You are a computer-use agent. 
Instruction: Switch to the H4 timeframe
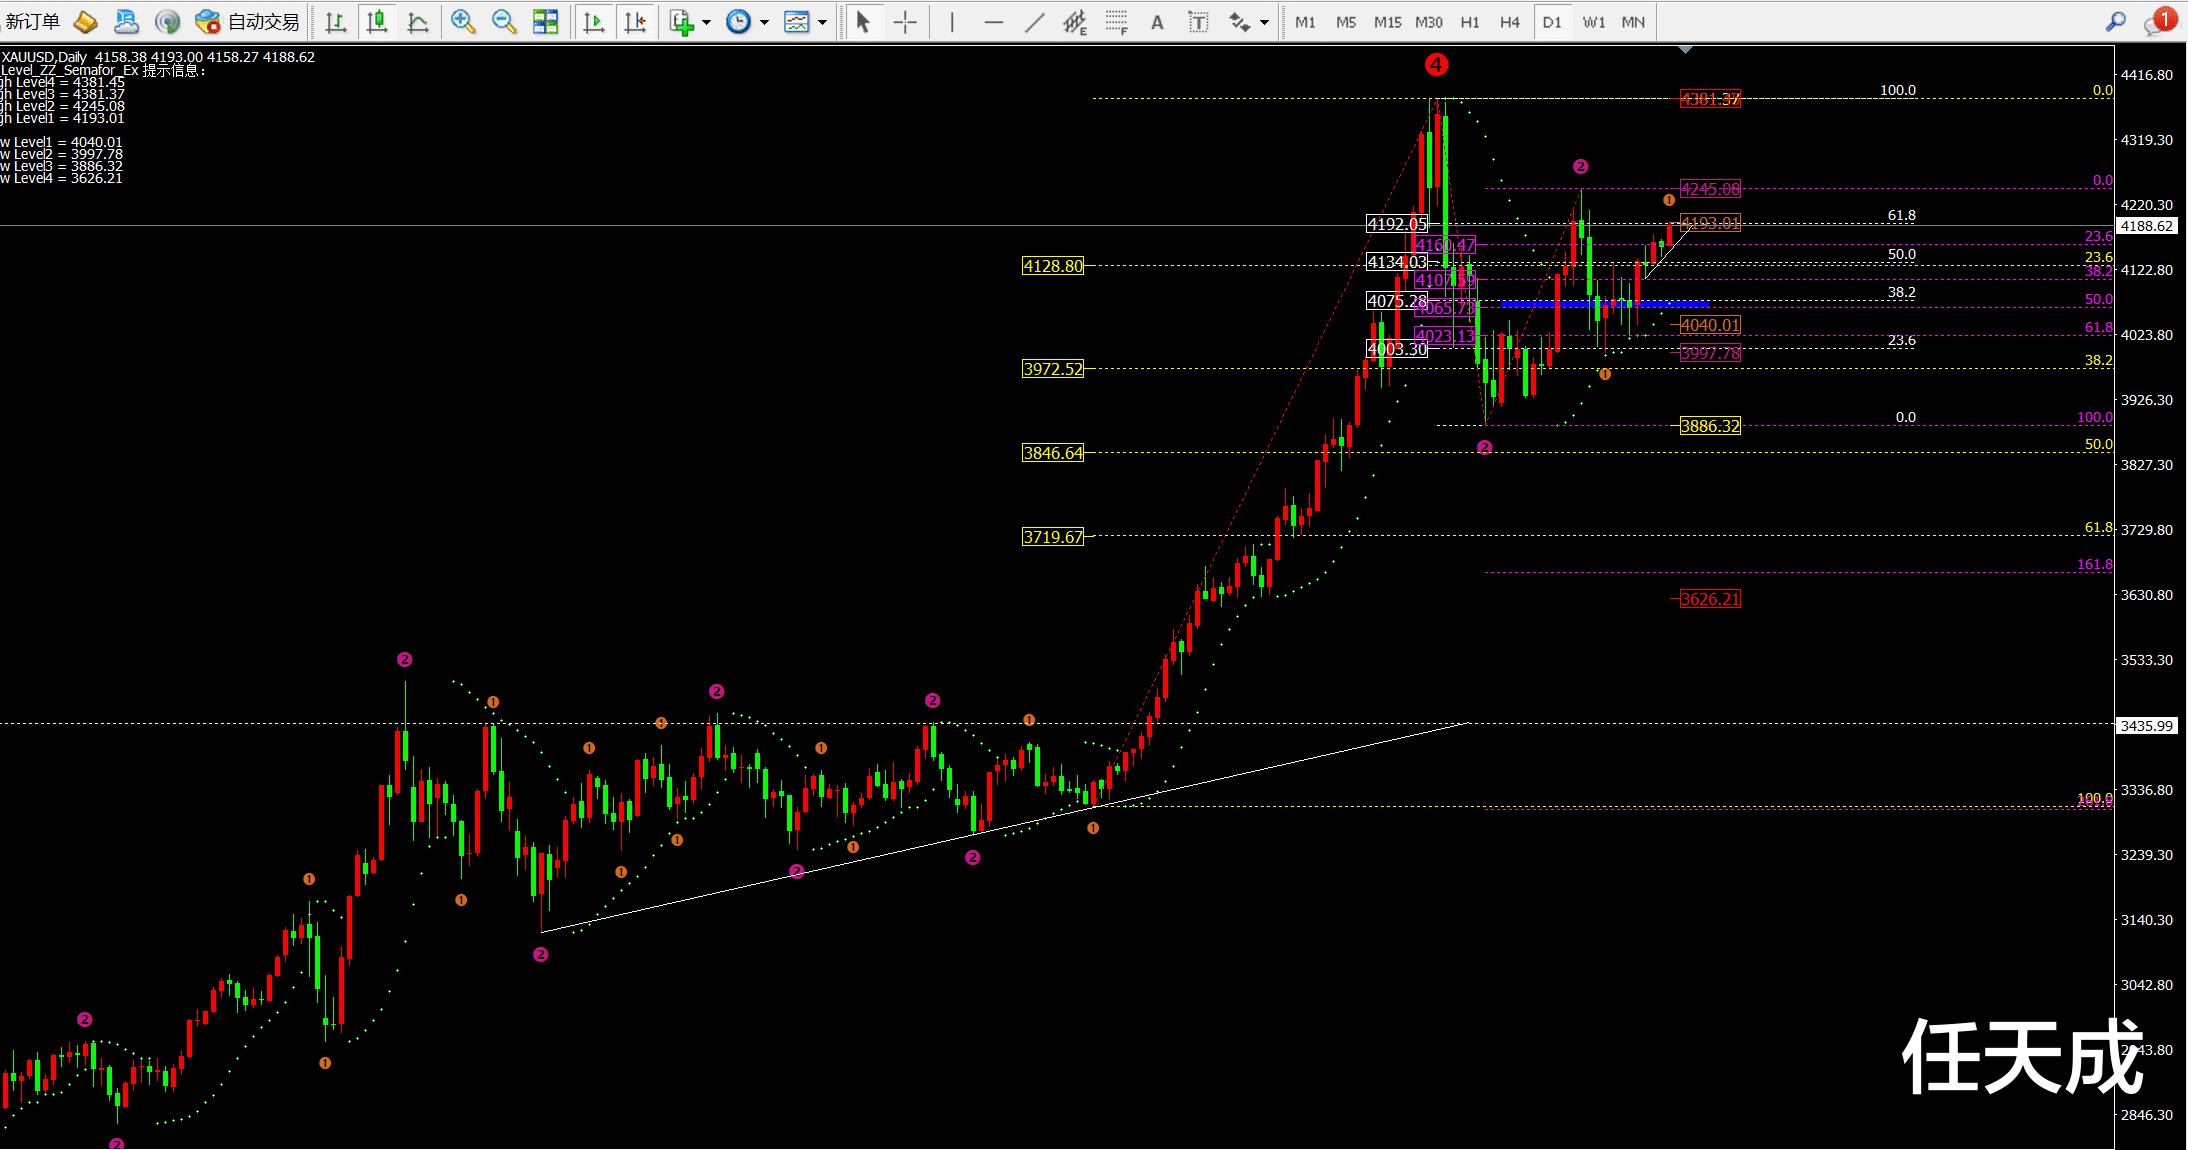click(1509, 22)
